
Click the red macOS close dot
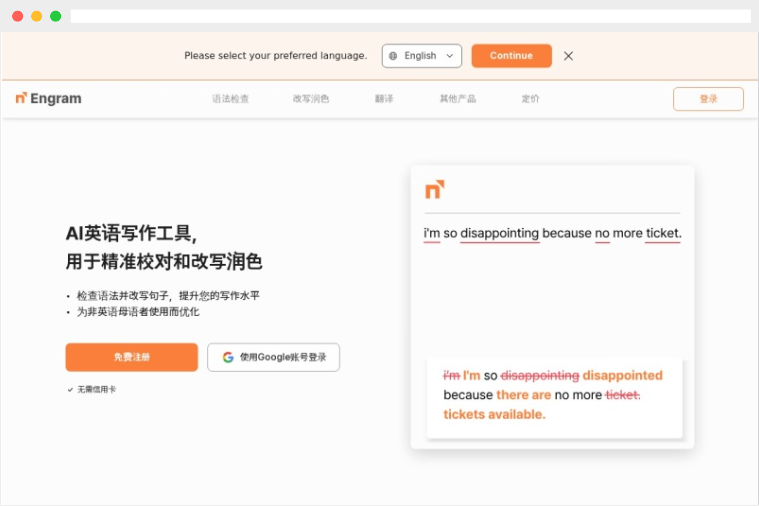[17, 16]
